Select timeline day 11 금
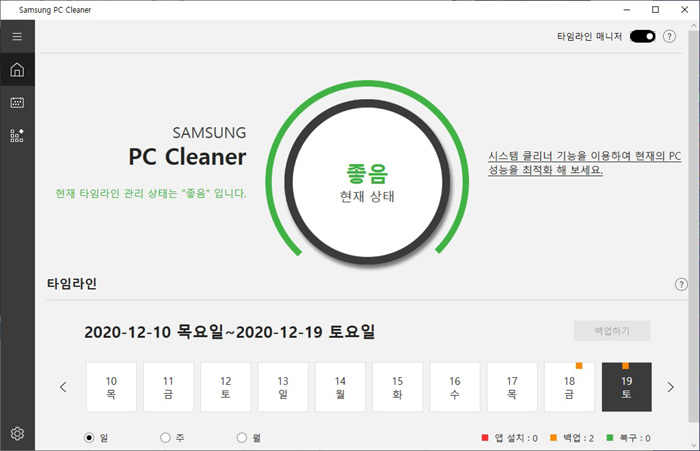This screenshot has height=451, width=700. point(168,387)
